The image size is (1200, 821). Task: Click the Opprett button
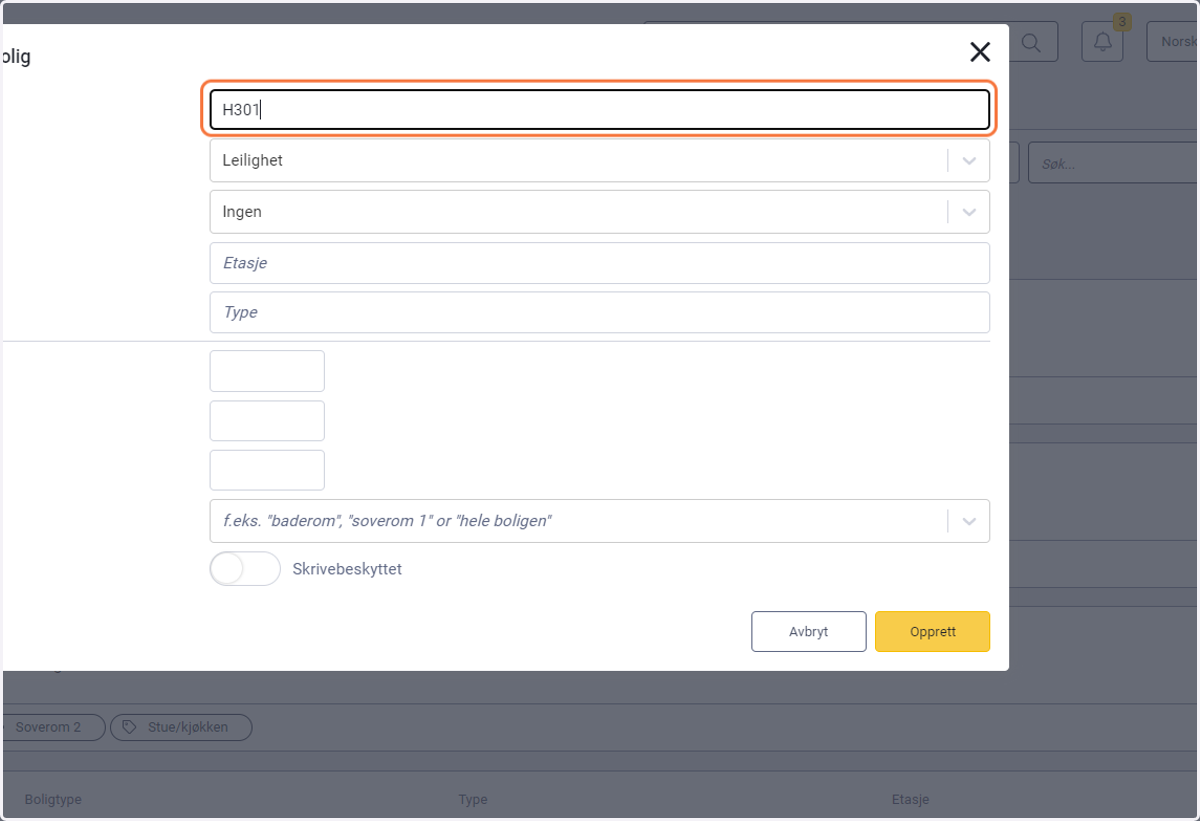click(932, 632)
